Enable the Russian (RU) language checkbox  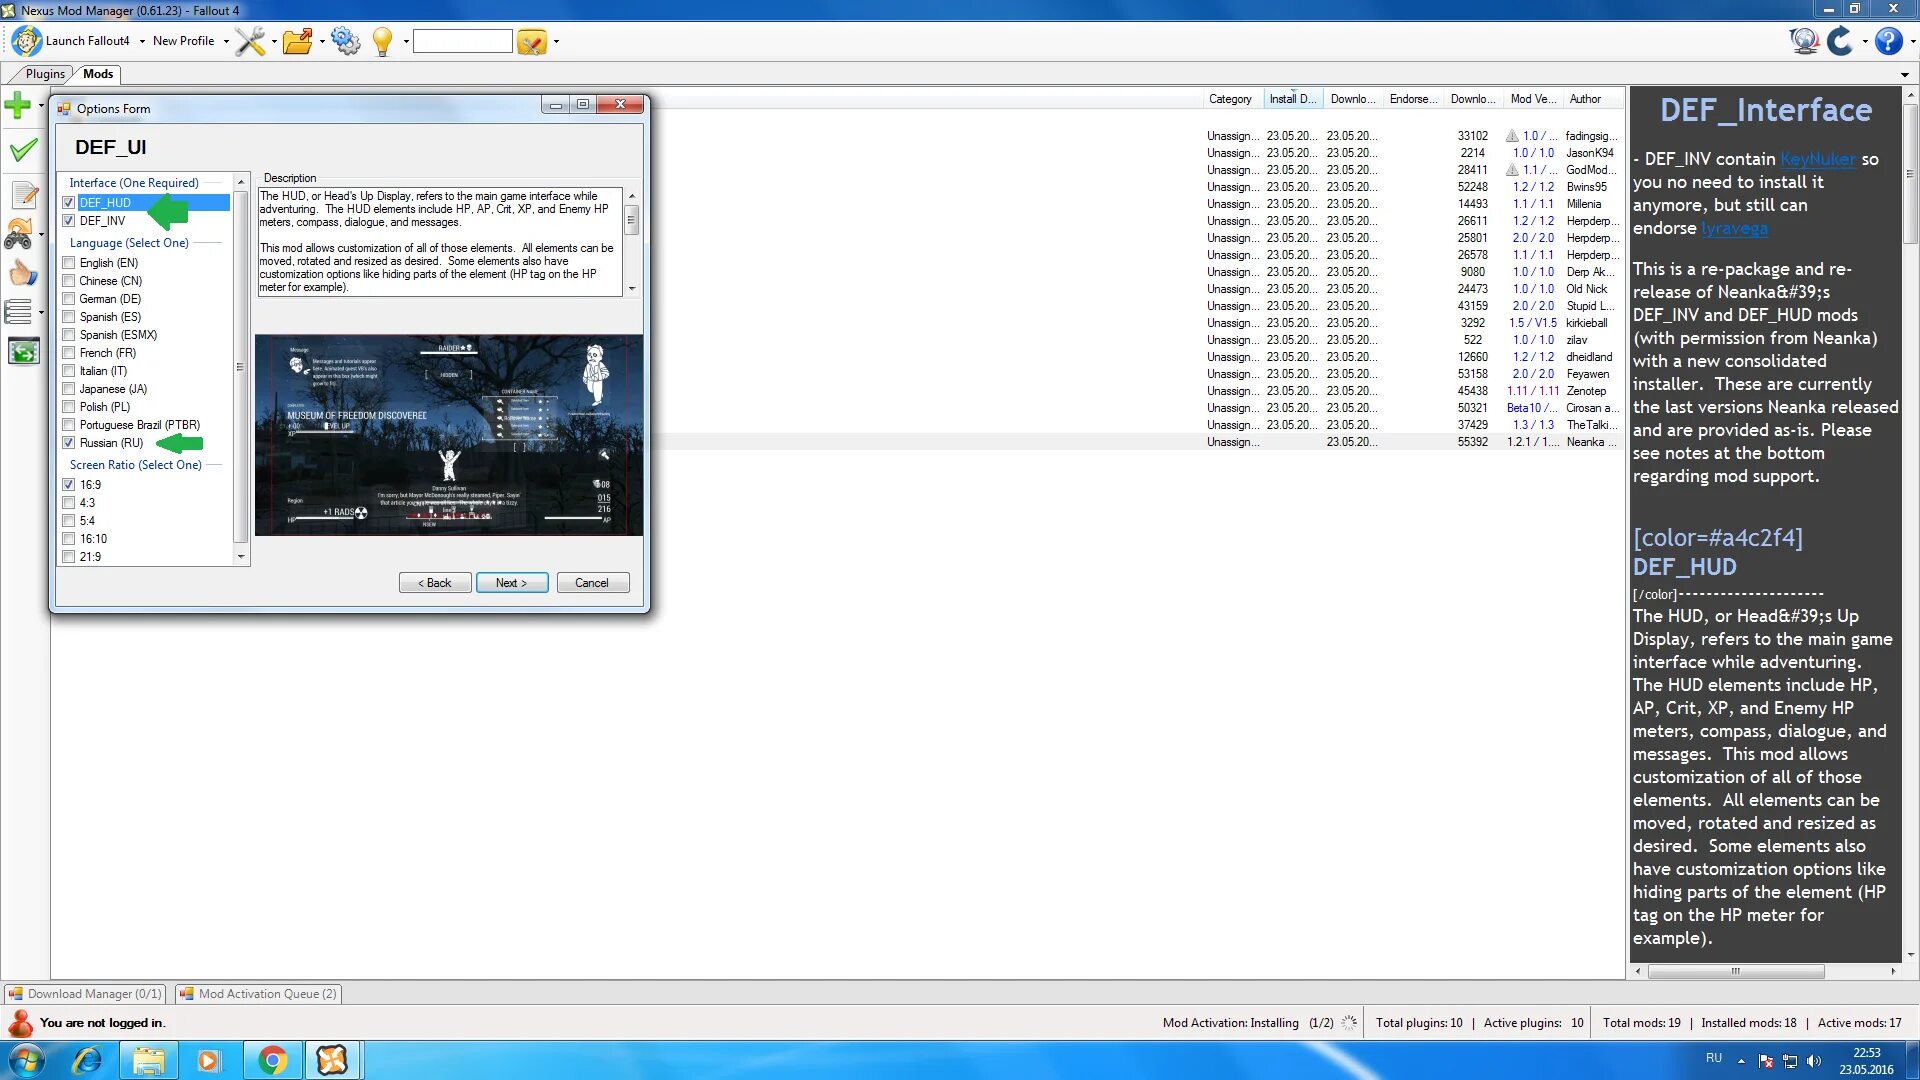69,442
